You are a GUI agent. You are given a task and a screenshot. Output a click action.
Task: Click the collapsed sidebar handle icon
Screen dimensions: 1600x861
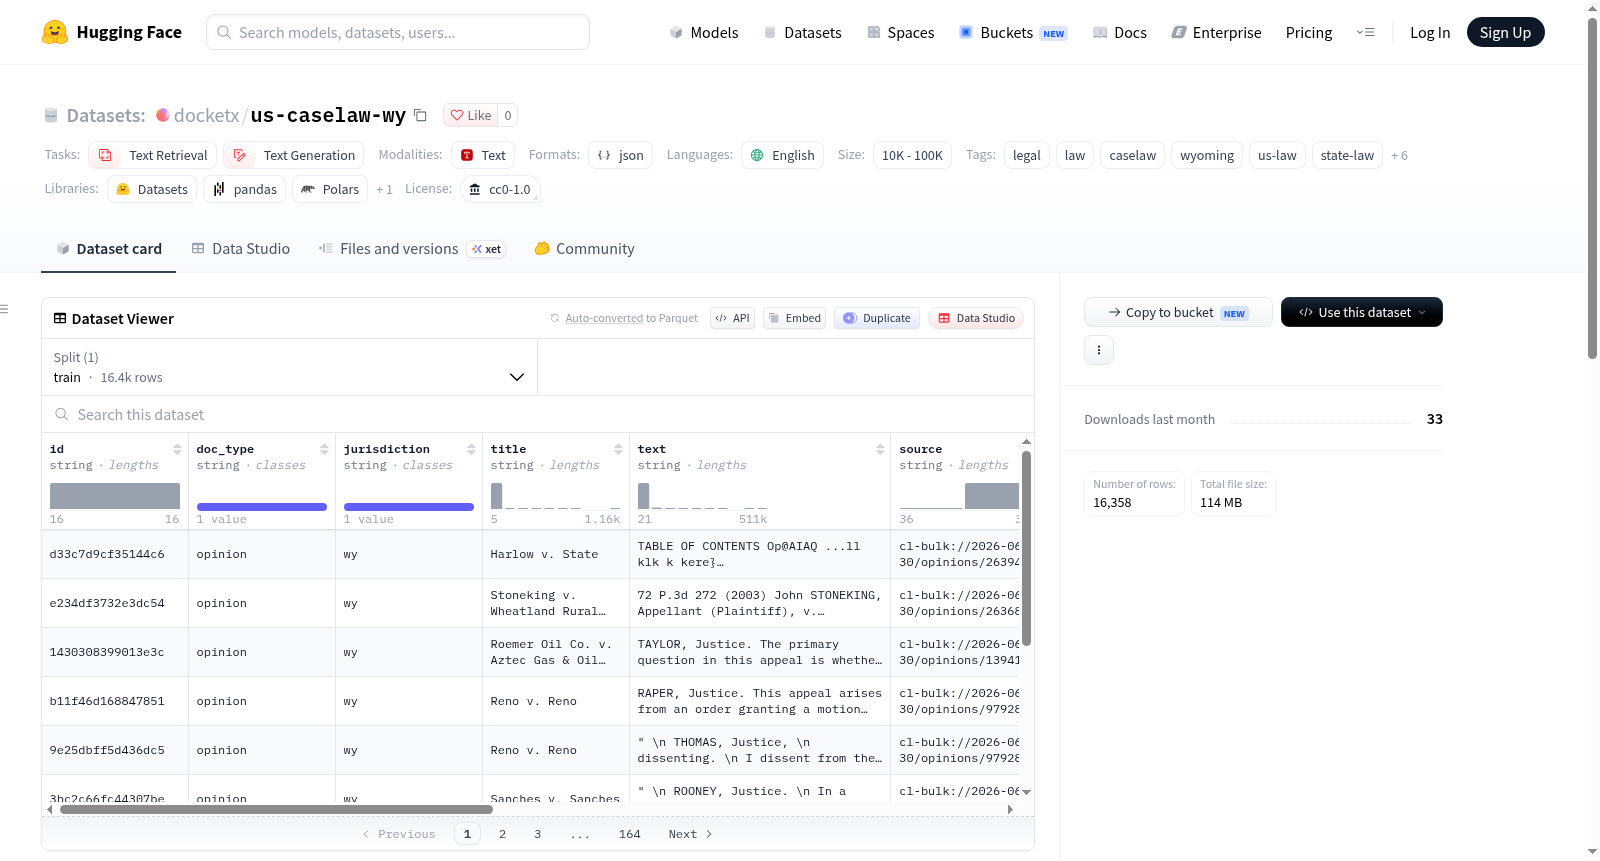coord(4,309)
